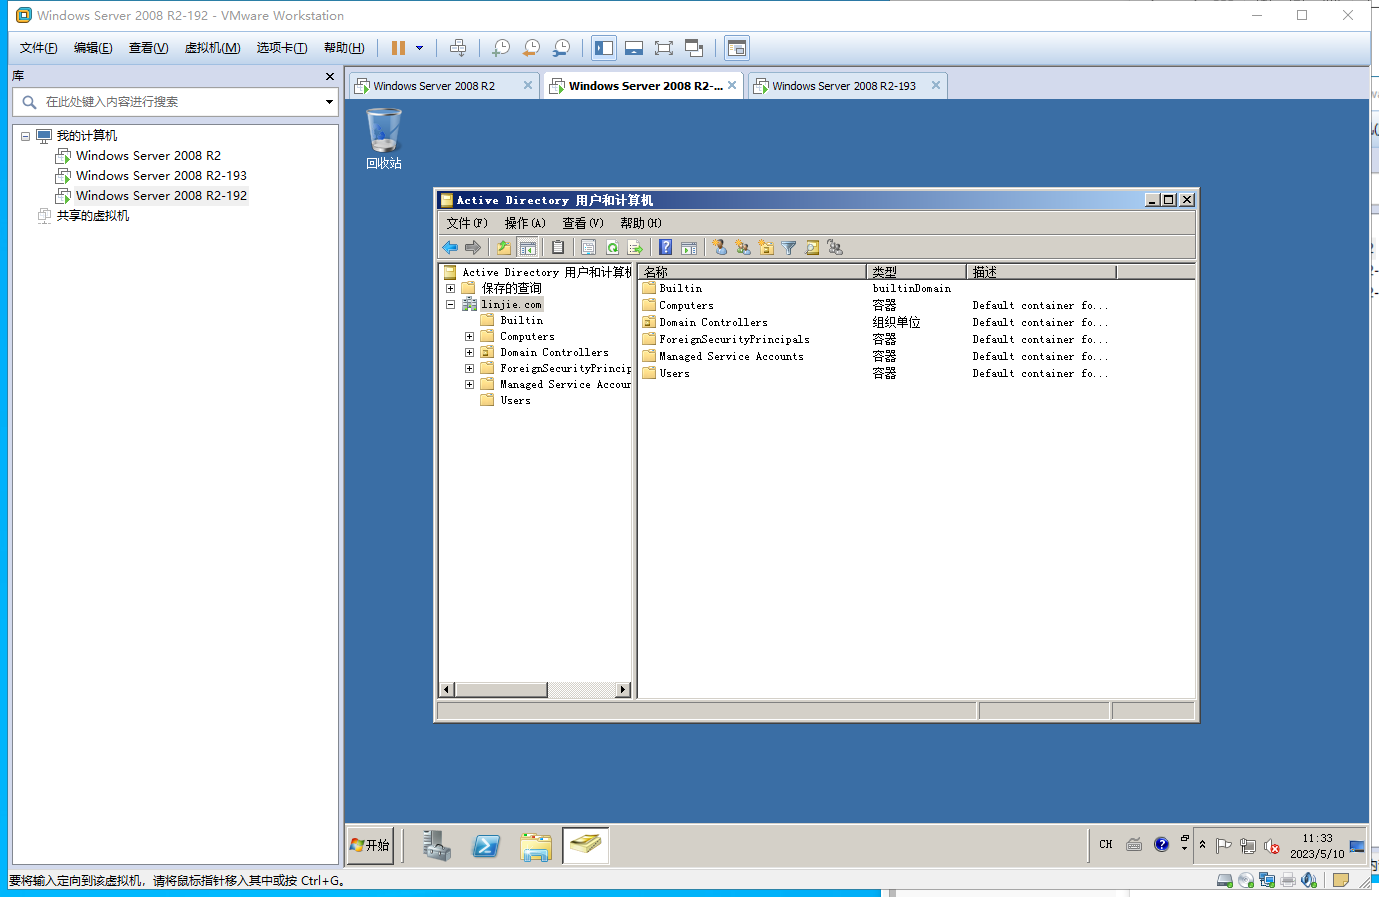Select Windows Server 2008 R2-193 in library

click(x=161, y=176)
